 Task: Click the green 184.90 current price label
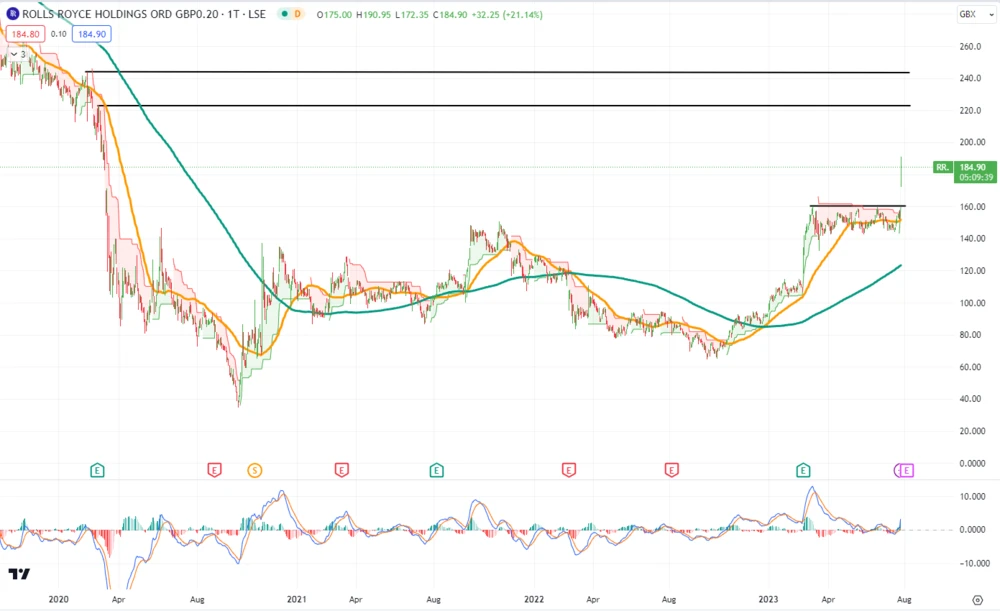pyautogui.click(x=977, y=167)
